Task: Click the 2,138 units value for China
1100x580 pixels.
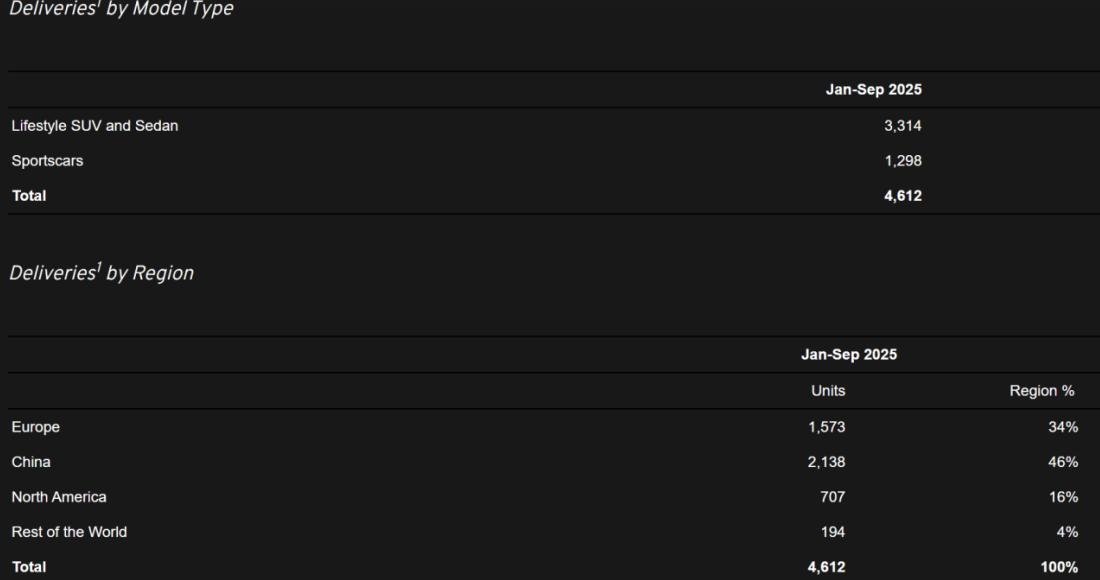Action: (827, 462)
